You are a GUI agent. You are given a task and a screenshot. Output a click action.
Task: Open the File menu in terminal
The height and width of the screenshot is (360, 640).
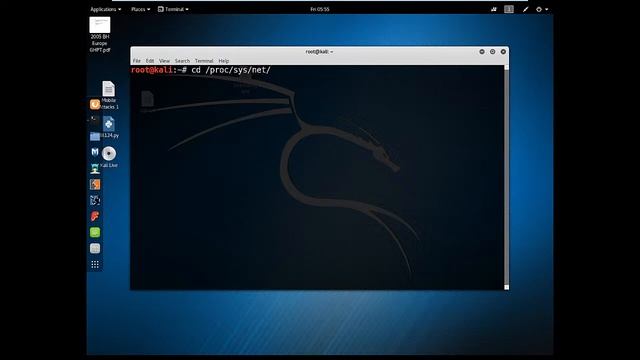136,61
